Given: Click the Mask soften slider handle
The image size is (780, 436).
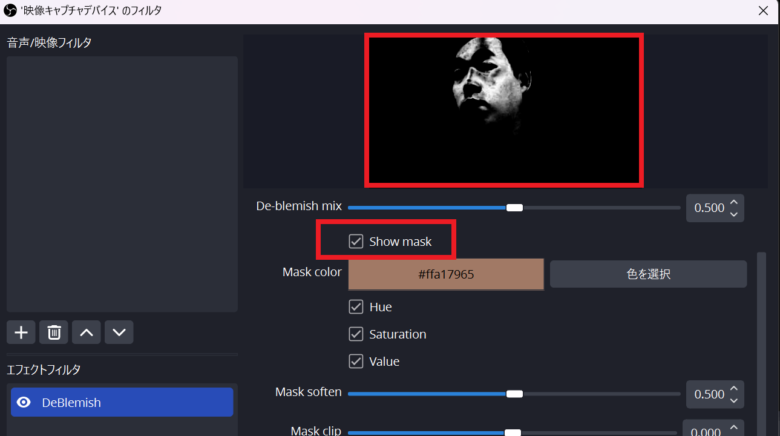Looking at the screenshot, I should 514,393.
